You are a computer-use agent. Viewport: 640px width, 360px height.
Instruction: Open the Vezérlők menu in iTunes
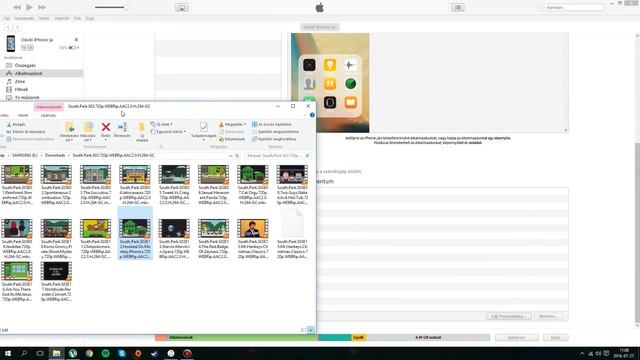62,18
